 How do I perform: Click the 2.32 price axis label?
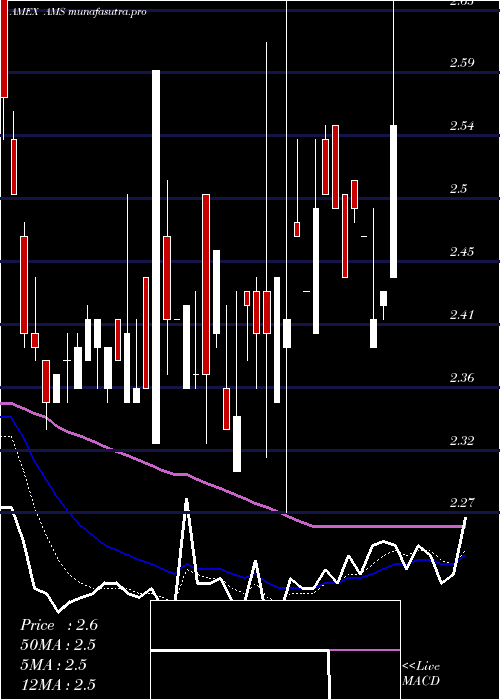(462, 441)
